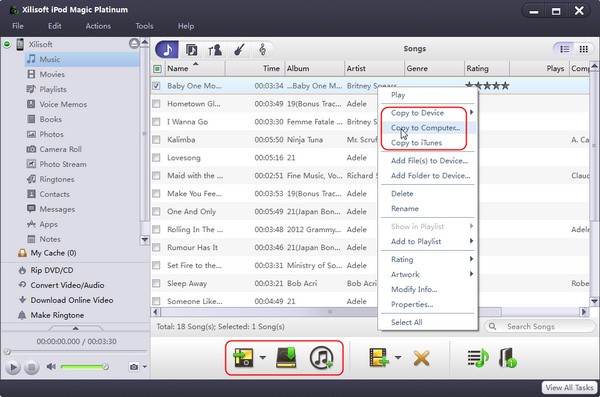The width and height of the screenshot is (600, 397).
Task: Switch to thumbnail grid view layout
Action: [x=584, y=49]
